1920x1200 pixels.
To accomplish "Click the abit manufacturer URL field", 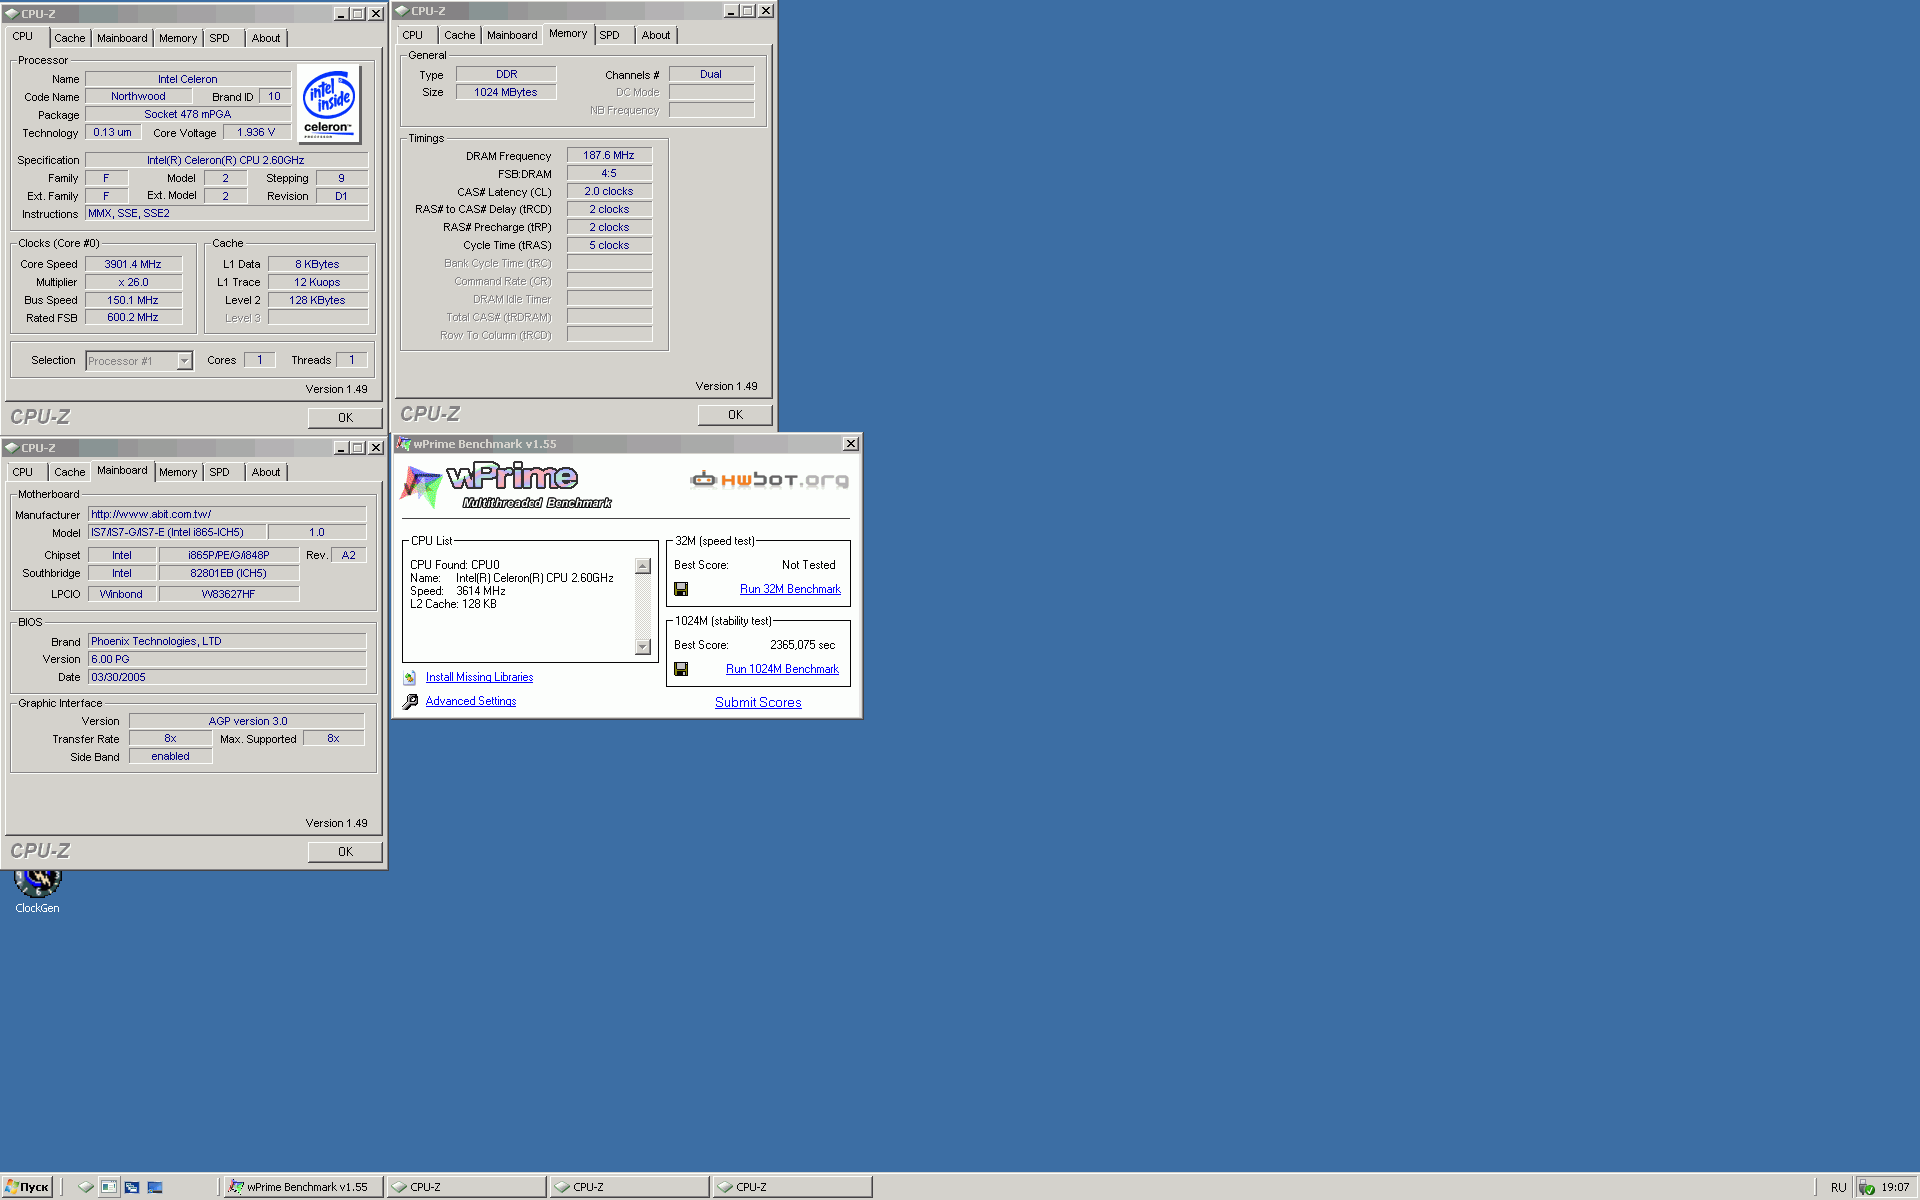I will tap(227, 514).
